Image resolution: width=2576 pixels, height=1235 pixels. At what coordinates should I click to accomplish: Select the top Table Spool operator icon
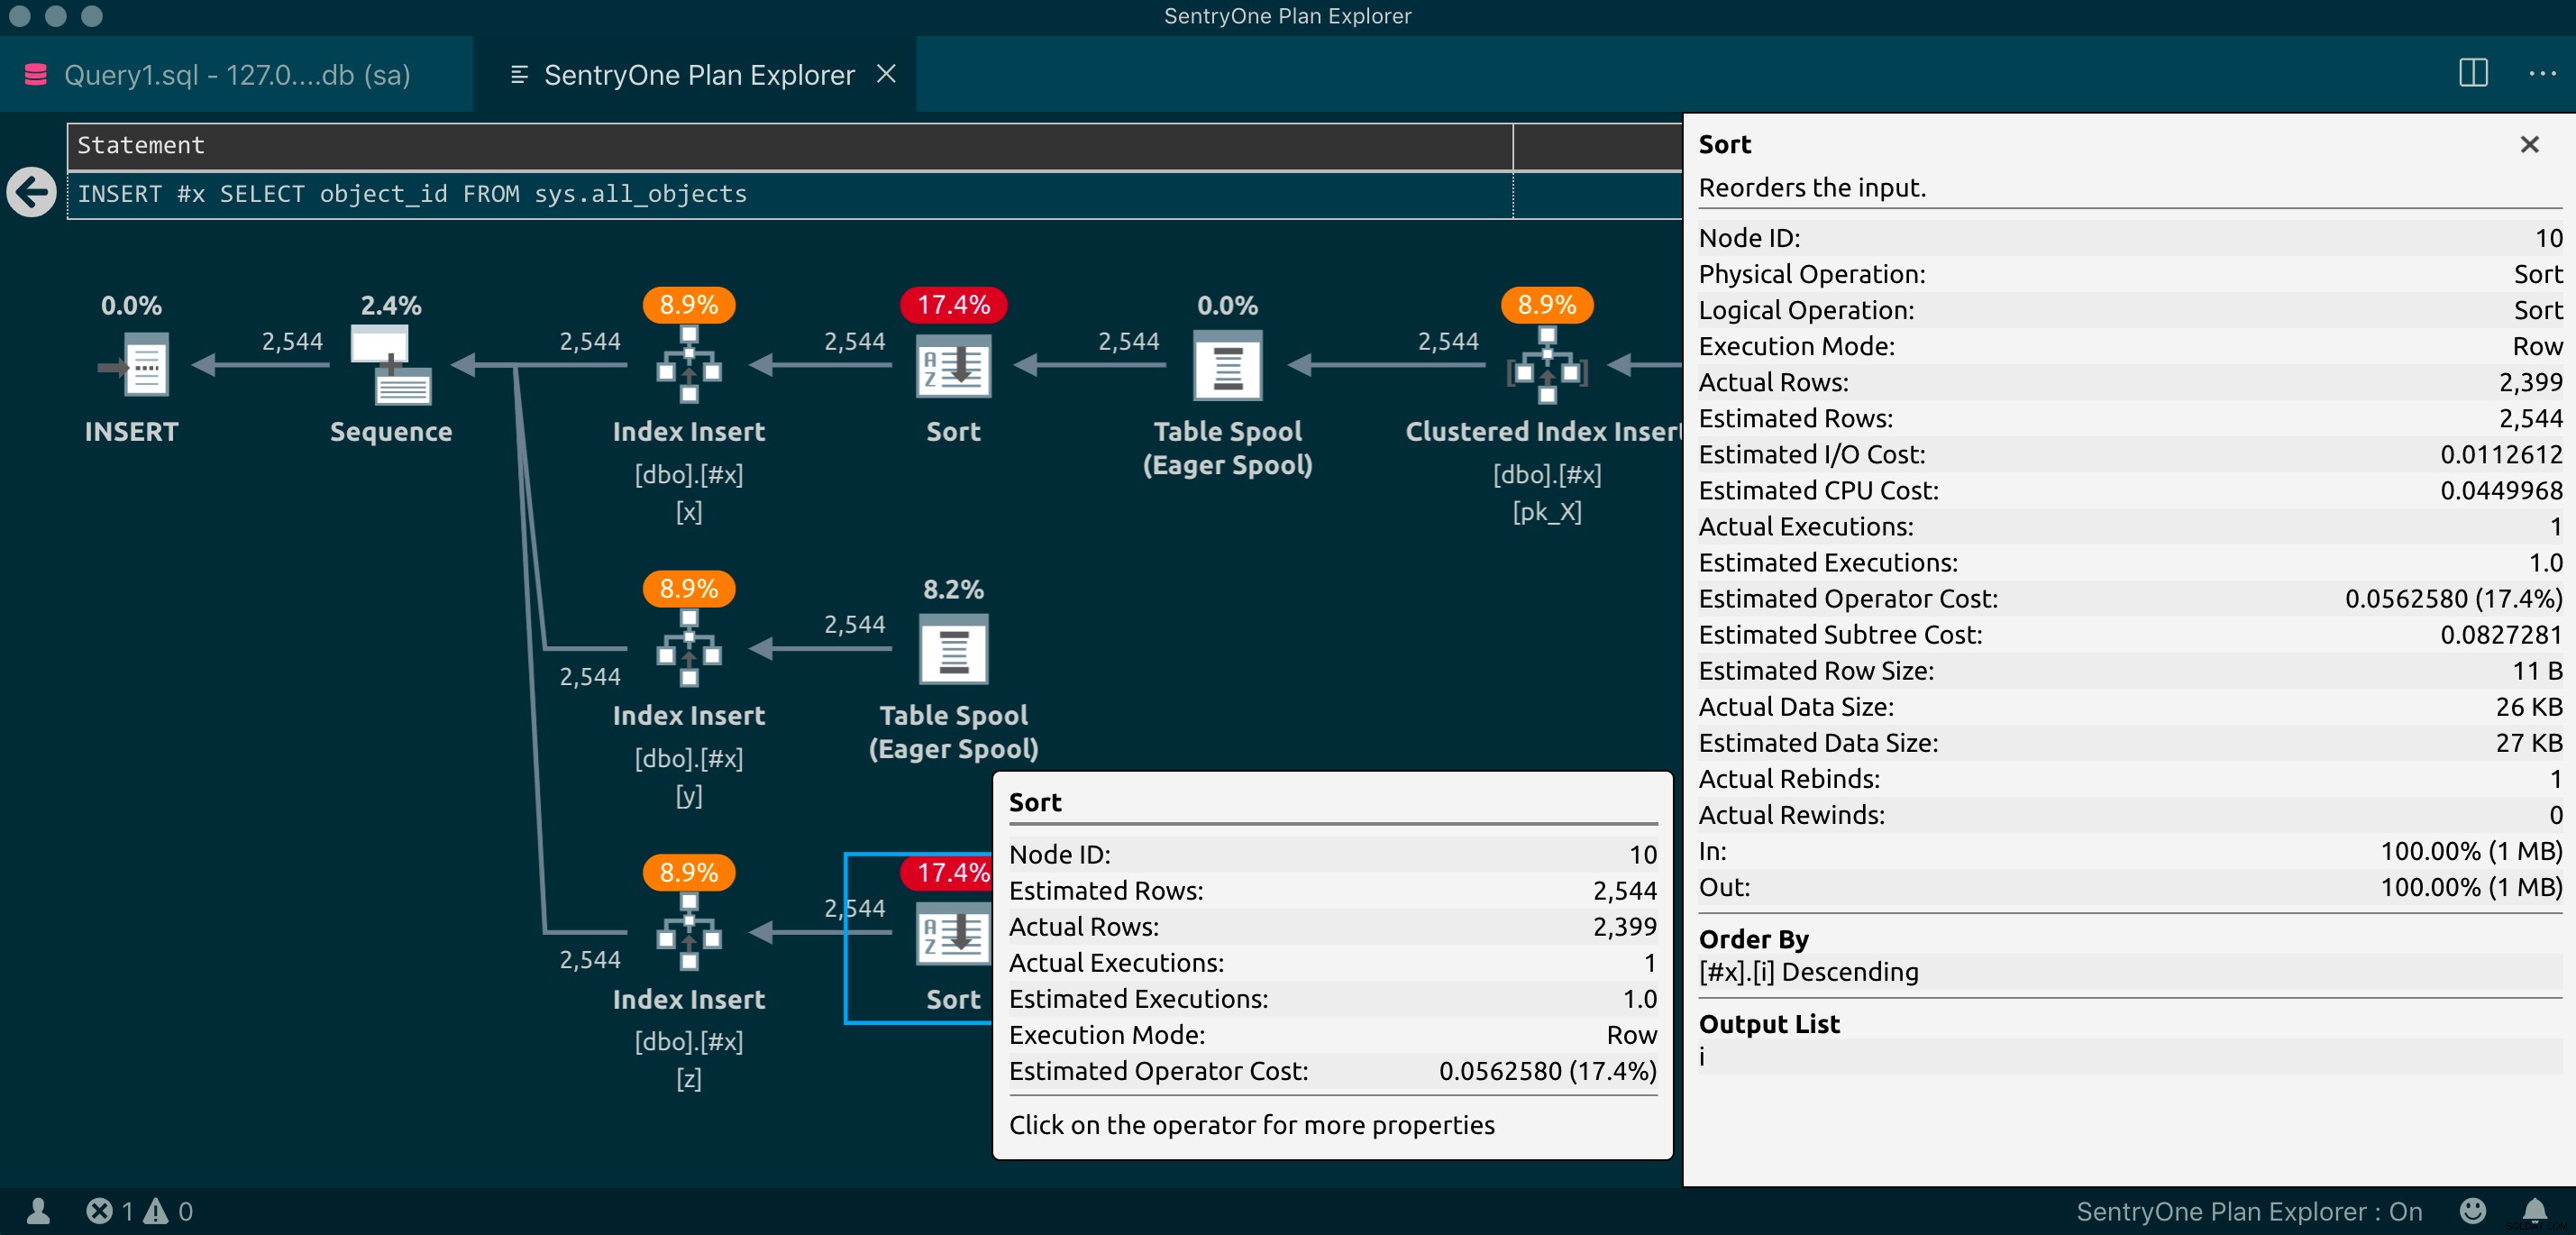pyautogui.click(x=1228, y=365)
